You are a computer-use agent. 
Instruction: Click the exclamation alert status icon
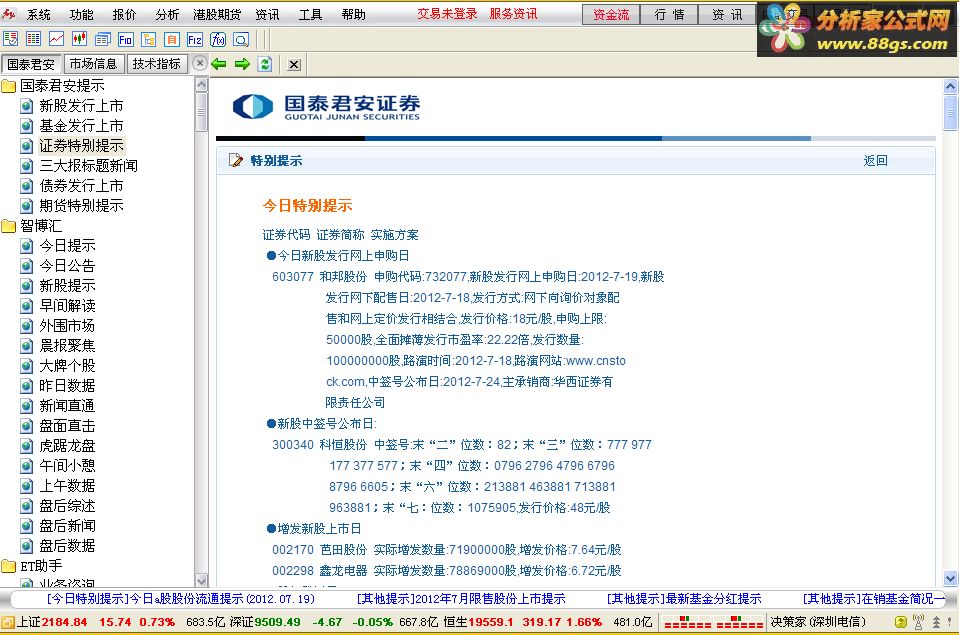click(949, 622)
